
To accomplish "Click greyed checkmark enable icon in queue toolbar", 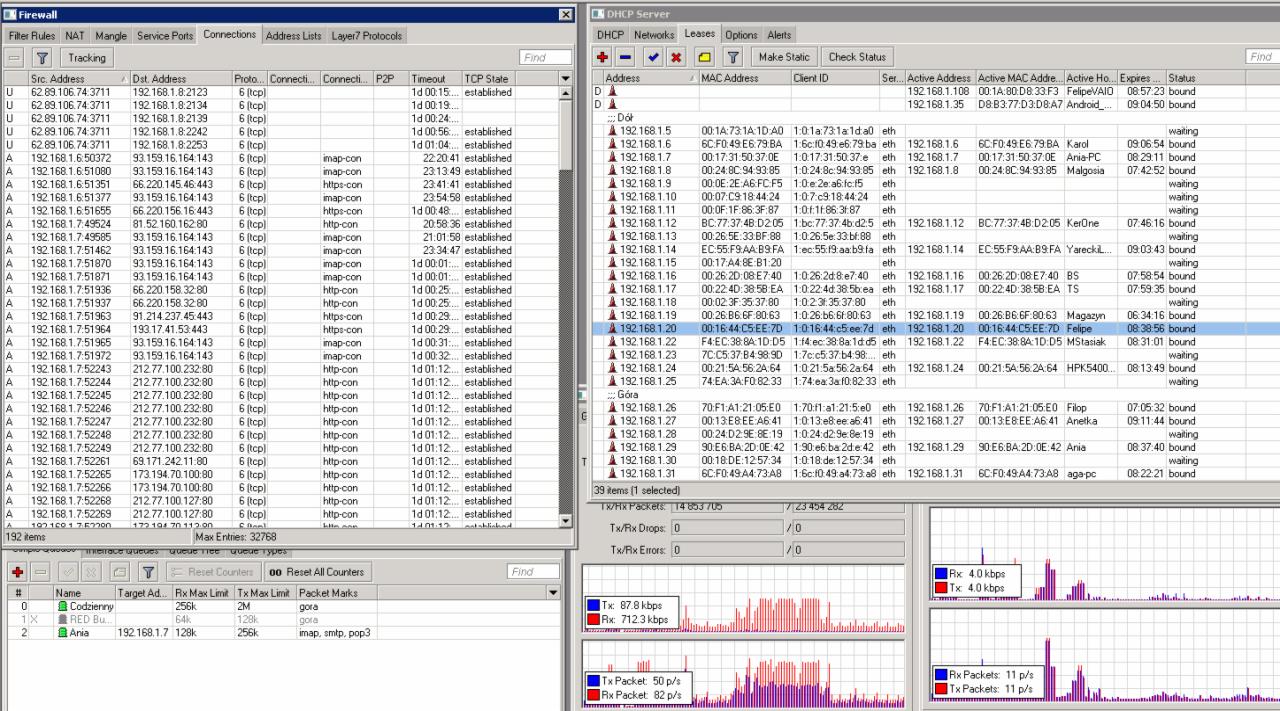I will click(66, 572).
